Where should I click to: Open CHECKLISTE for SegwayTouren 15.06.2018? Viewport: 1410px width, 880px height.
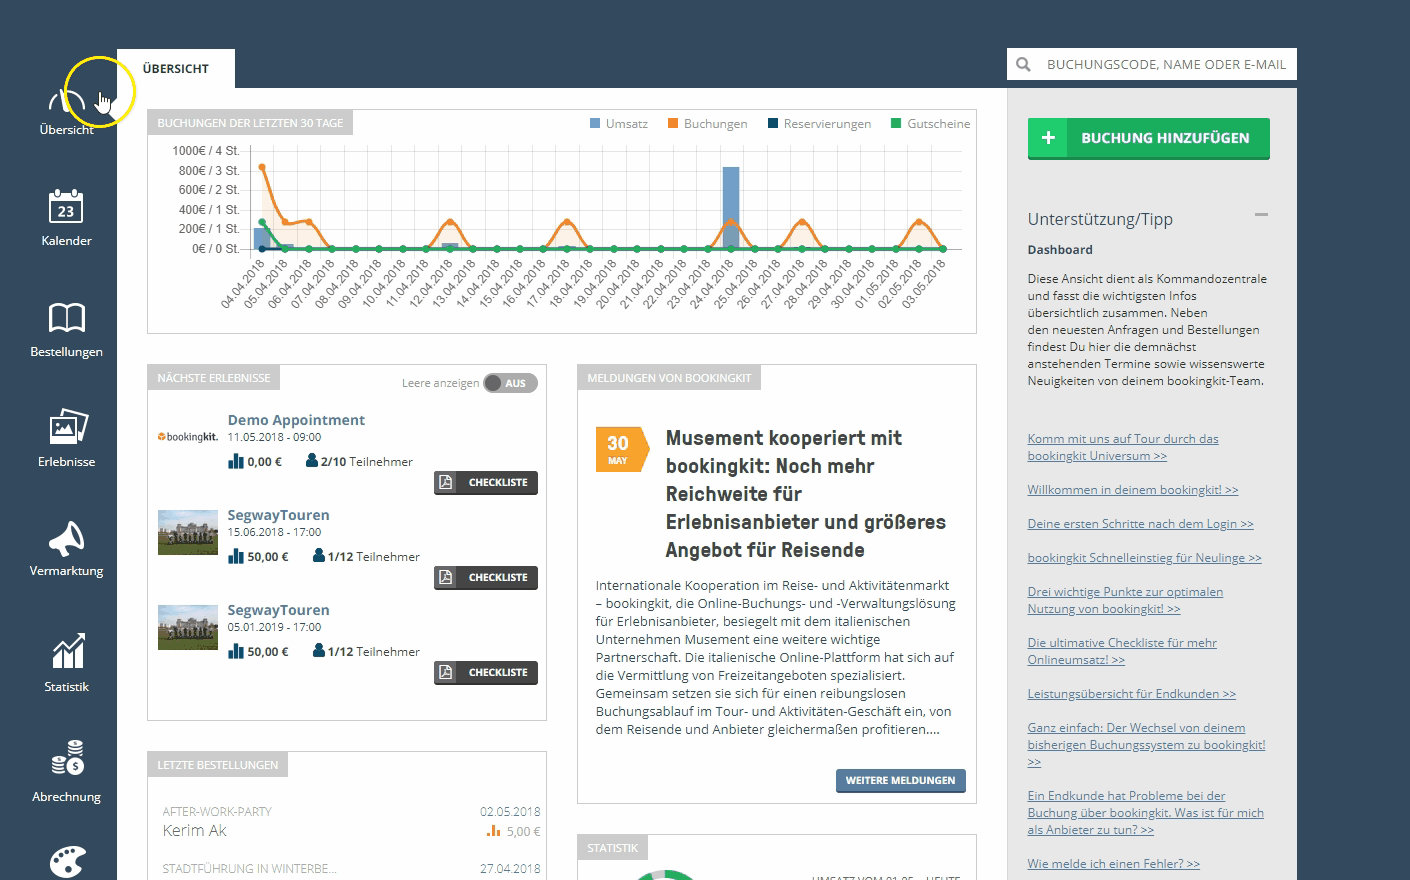[x=486, y=577]
